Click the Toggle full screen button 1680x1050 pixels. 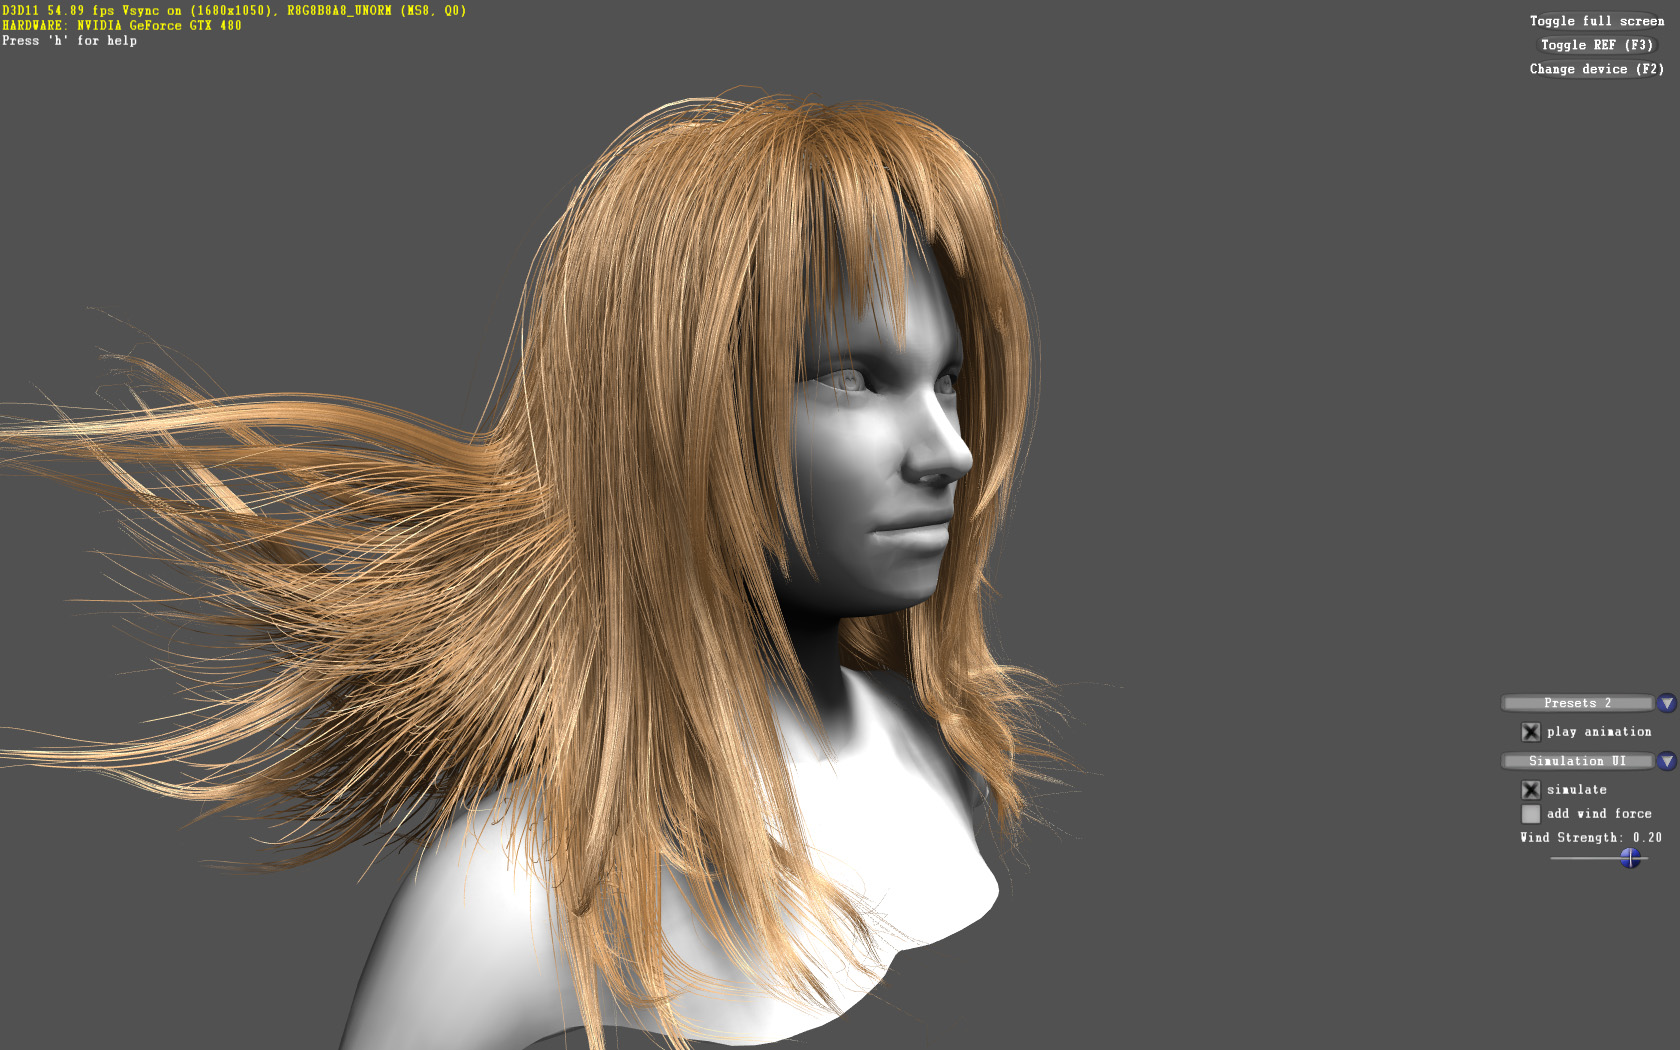tap(1596, 21)
